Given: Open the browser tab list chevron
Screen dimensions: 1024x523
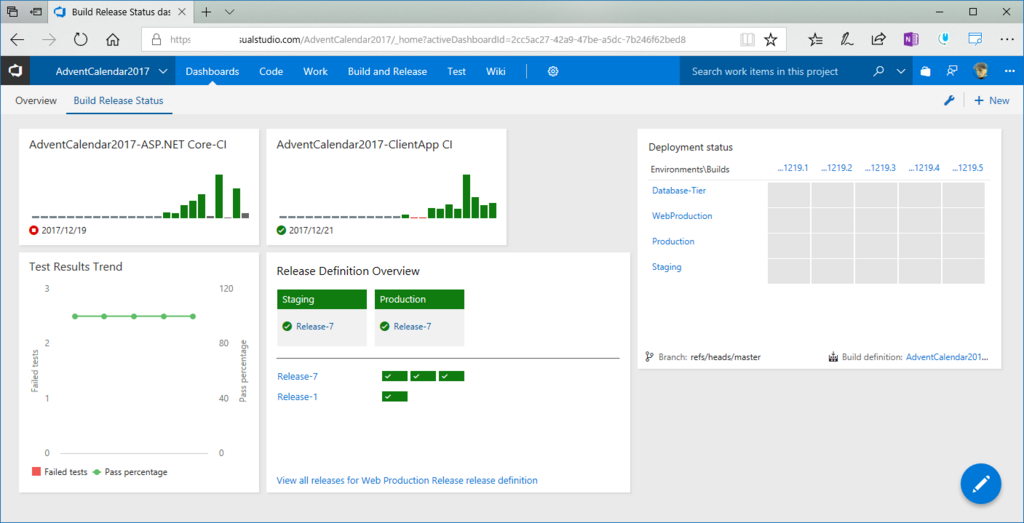Looking at the screenshot, I should click(x=229, y=12).
